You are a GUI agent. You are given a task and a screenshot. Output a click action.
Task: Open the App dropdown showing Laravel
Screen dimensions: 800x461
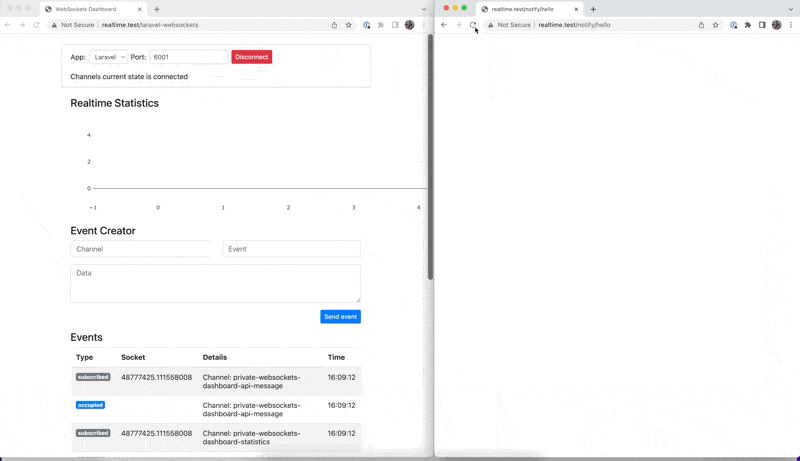pyautogui.click(x=108, y=57)
